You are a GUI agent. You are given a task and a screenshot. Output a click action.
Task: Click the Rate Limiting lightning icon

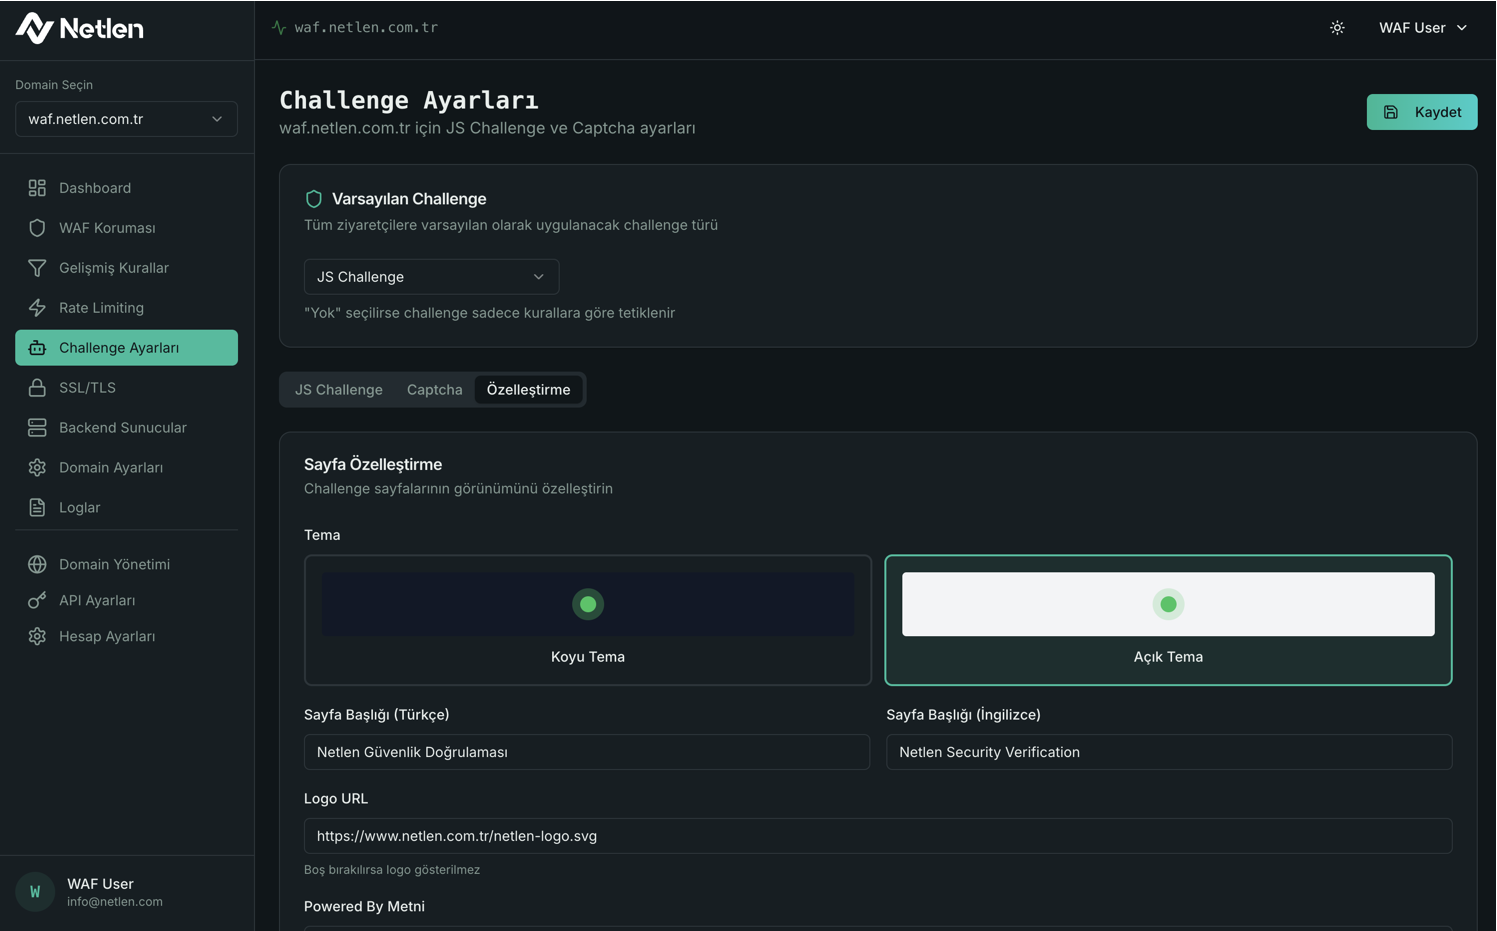[37, 308]
